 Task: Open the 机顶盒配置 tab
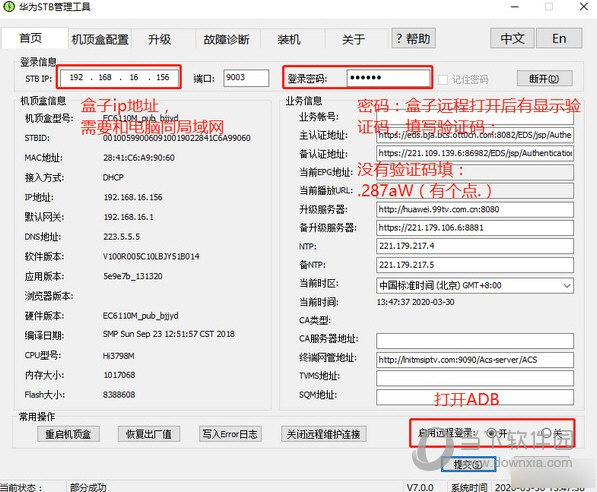click(x=100, y=39)
